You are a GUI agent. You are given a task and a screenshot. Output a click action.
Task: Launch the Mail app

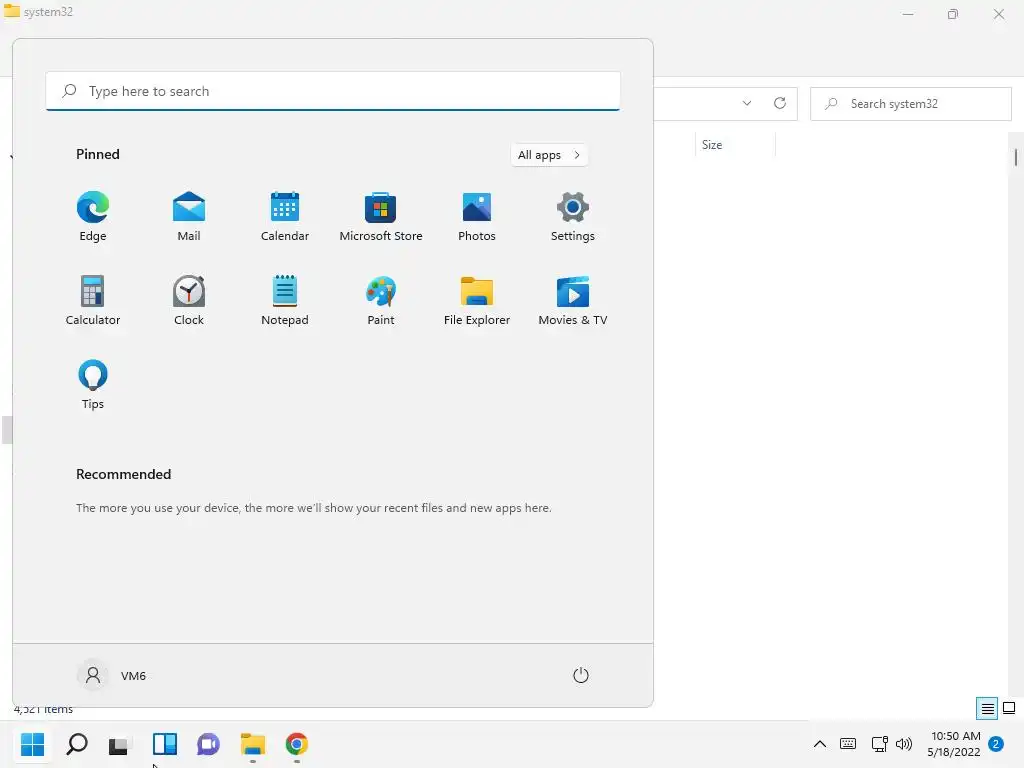click(x=189, y=217)
